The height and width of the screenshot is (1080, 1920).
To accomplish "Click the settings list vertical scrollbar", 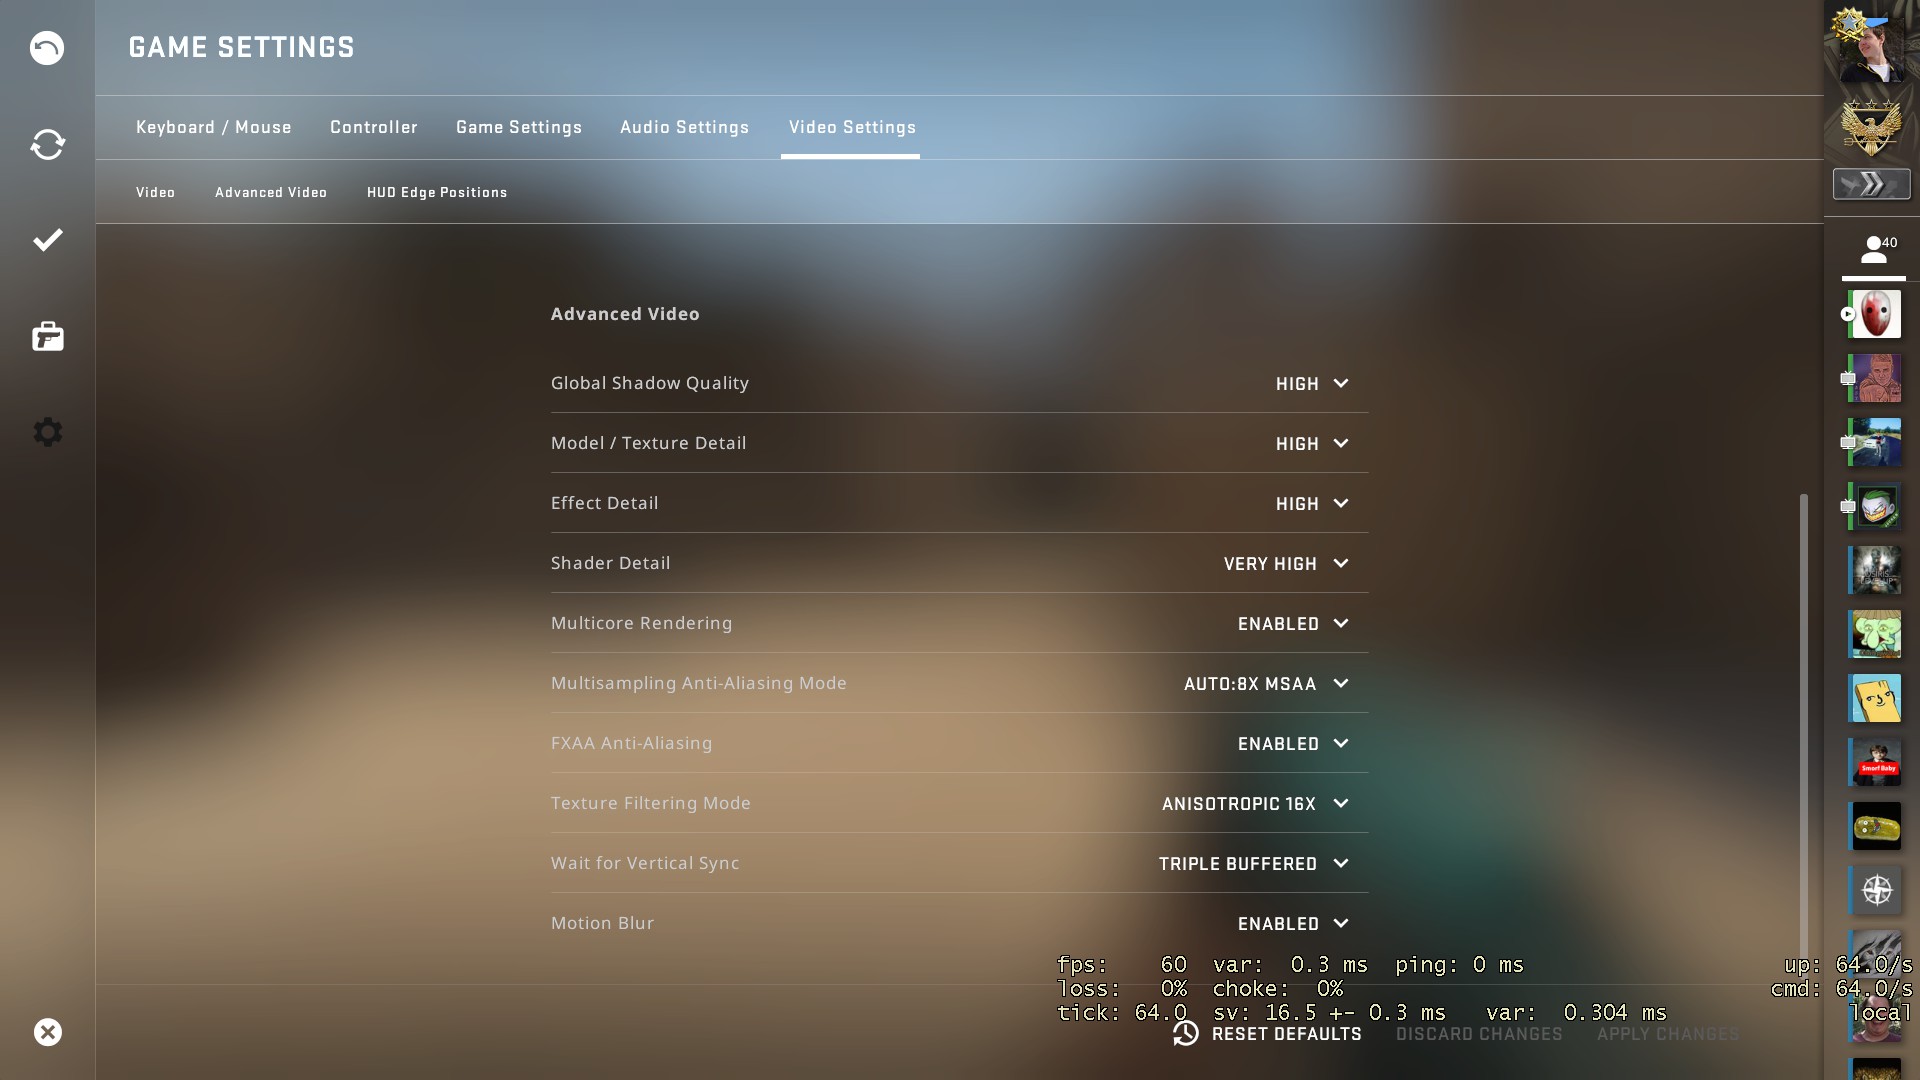I will click(1804, 720).
